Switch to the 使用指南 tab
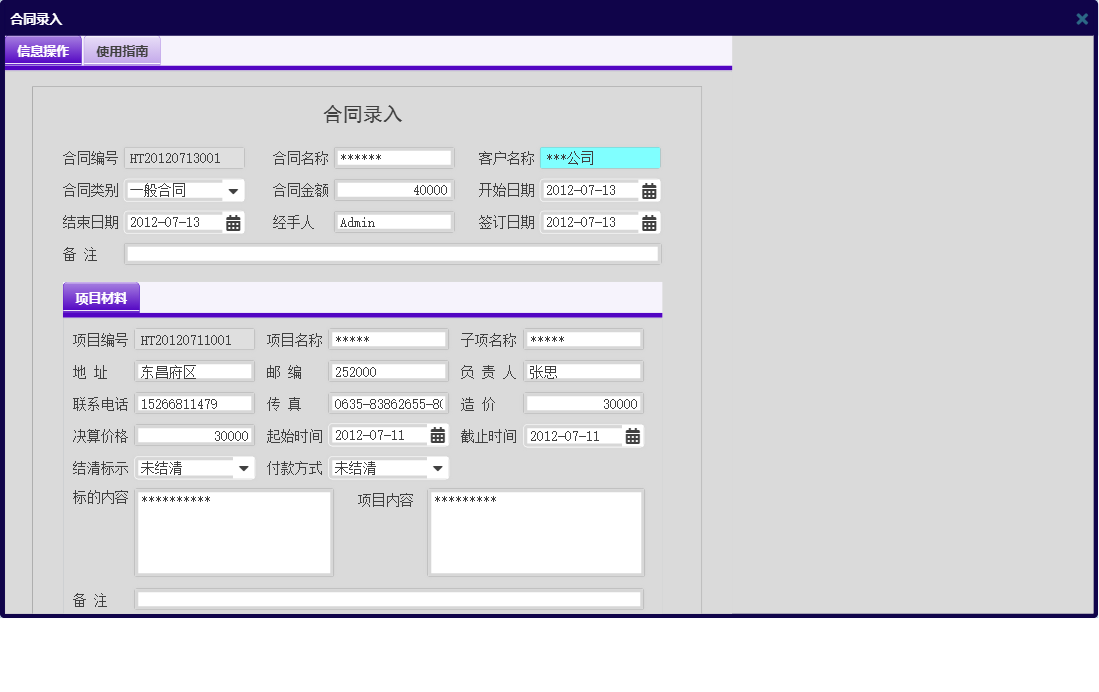 coord(120,50)
